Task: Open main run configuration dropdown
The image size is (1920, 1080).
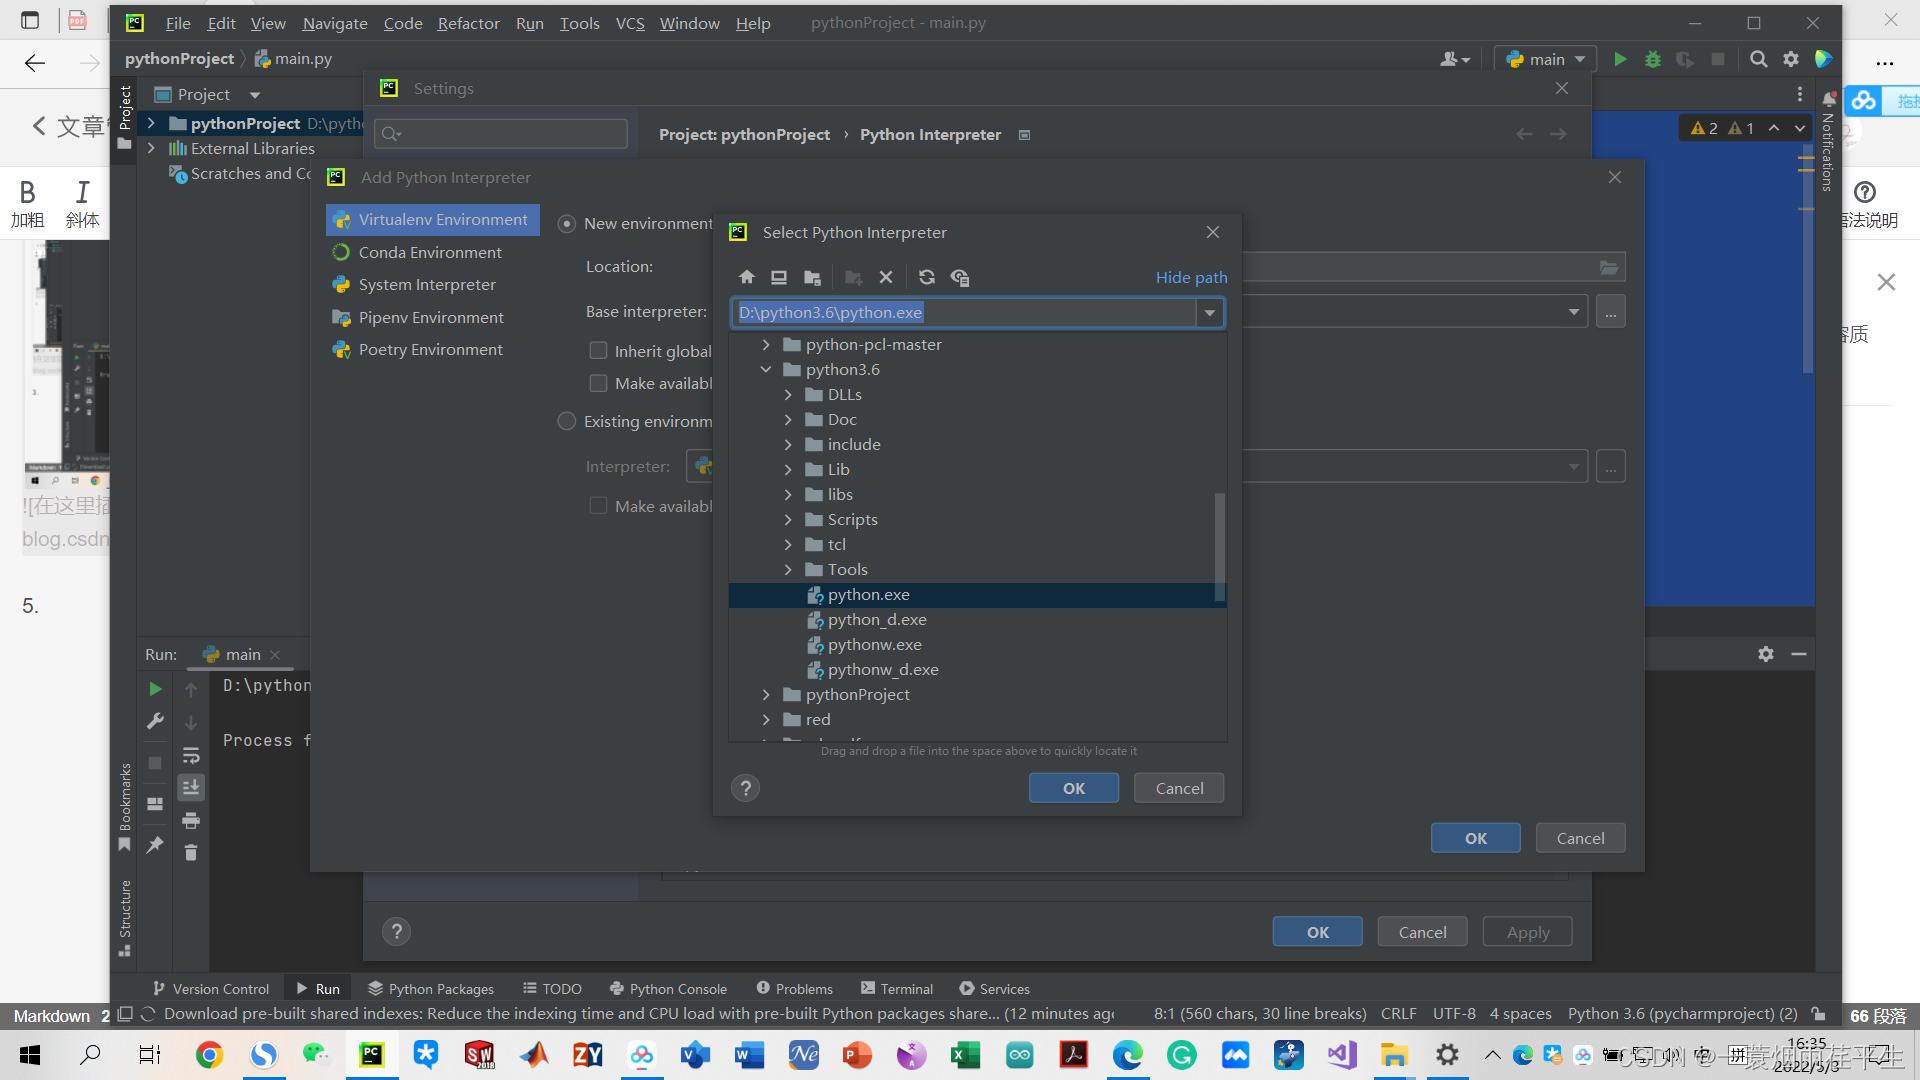Action: pos(1546,59)
